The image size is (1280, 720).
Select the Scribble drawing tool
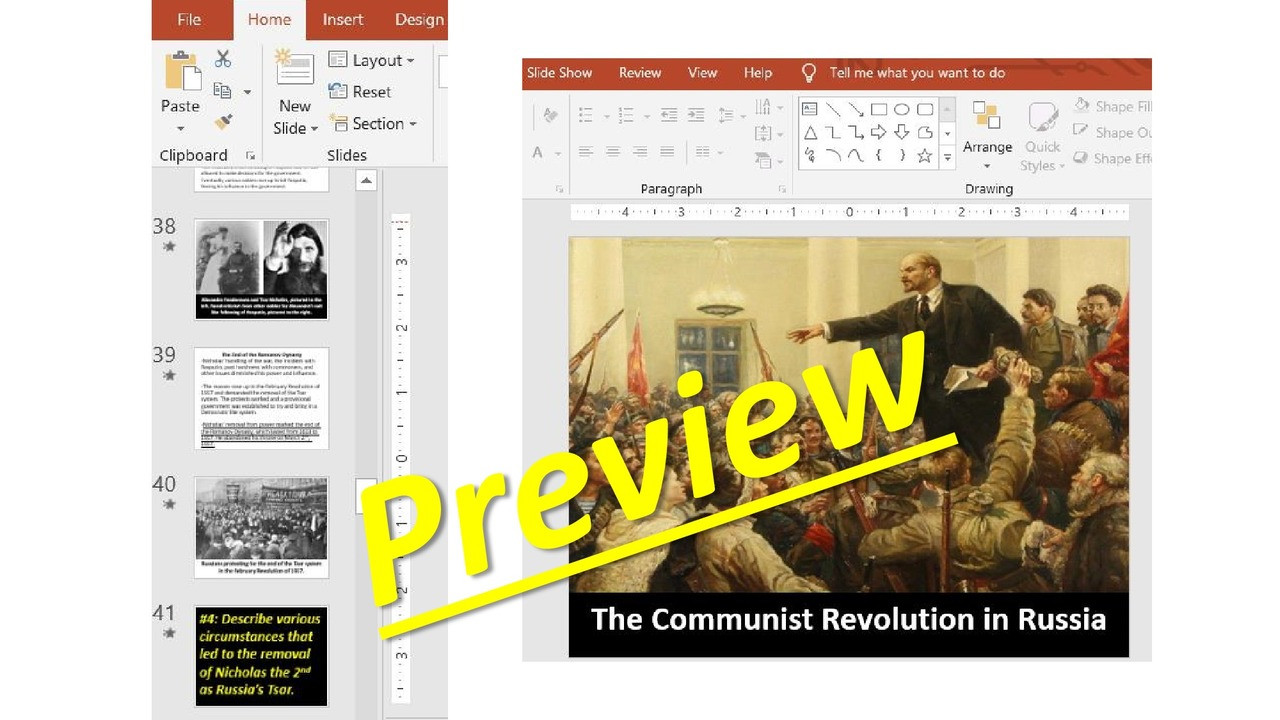(x=810, y=154)
